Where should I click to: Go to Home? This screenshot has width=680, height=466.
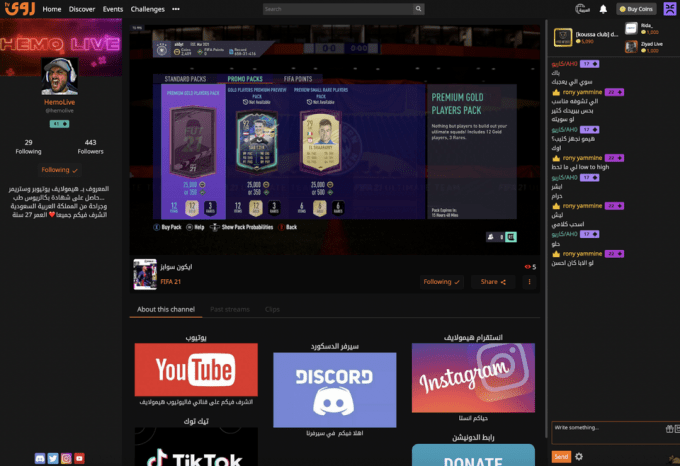[x=52, y=9]
